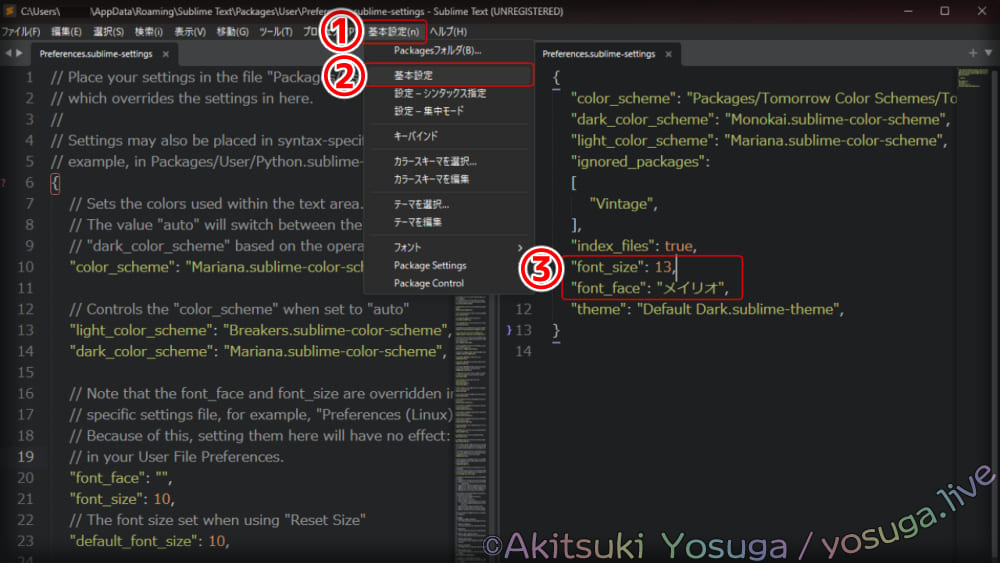
Task: Place cursor on the "font_size": 13 line
Action: pyautogui.click(x=620, y=267)
